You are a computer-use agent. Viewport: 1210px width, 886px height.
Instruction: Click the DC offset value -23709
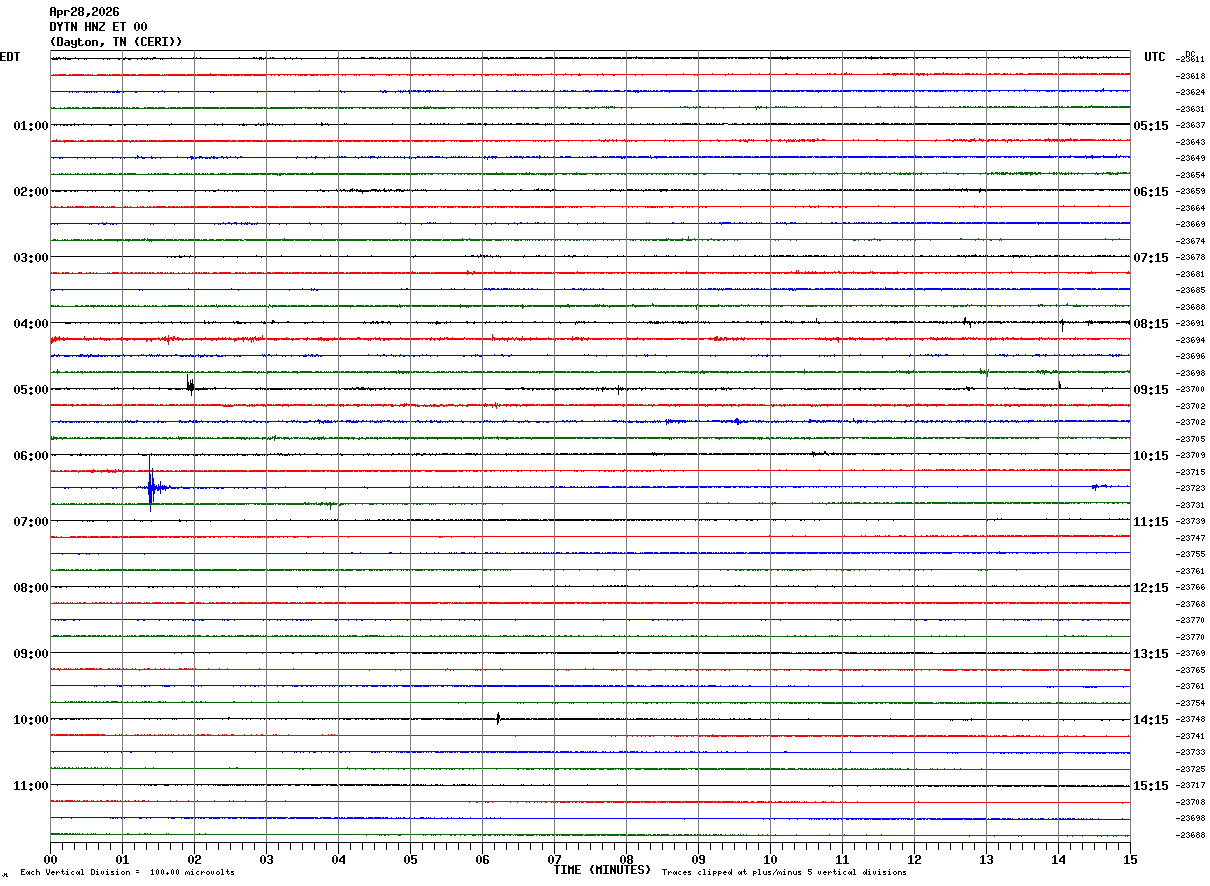coord(1190,456)
